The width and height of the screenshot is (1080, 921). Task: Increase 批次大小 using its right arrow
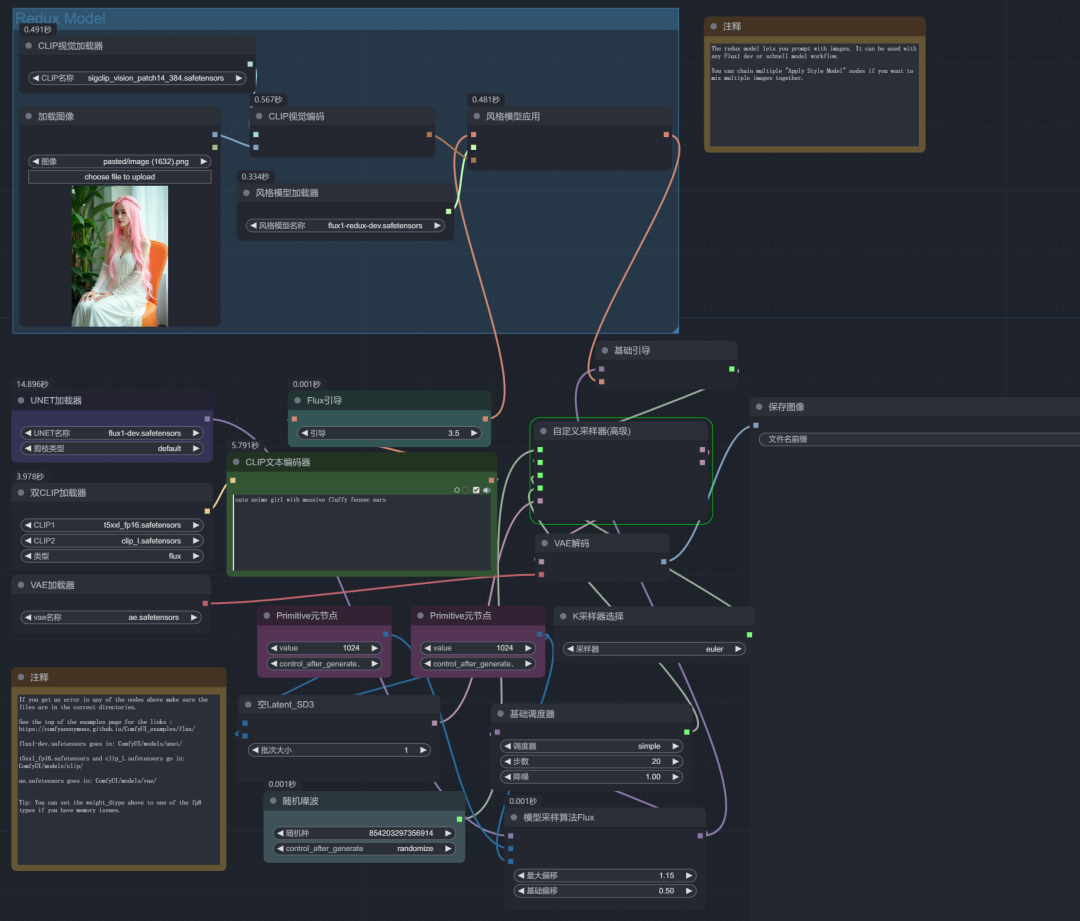(x=423, y=750)
